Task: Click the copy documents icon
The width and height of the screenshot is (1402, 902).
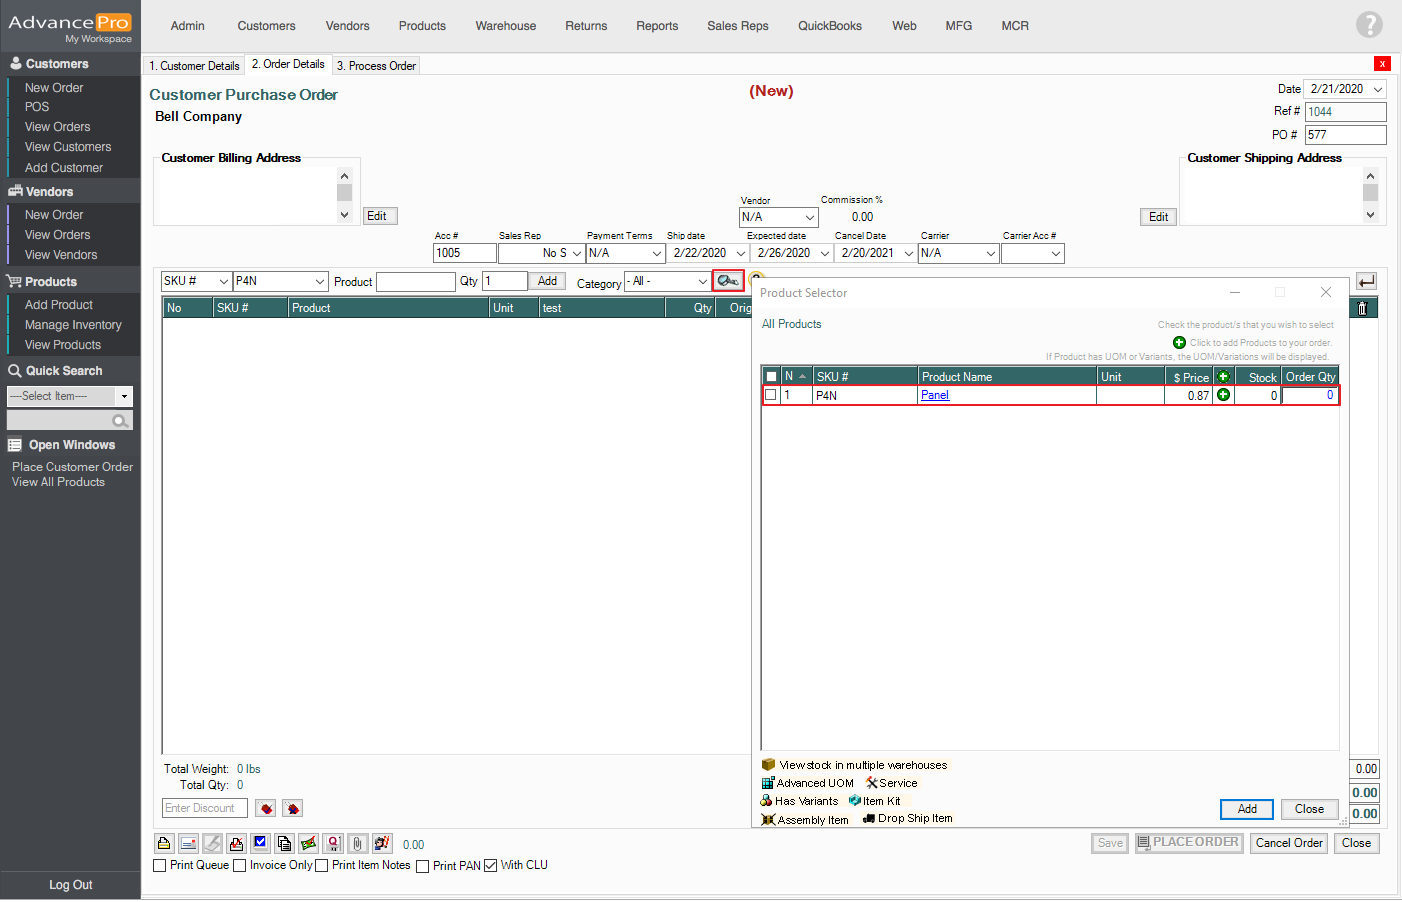Action: point(284,844)
